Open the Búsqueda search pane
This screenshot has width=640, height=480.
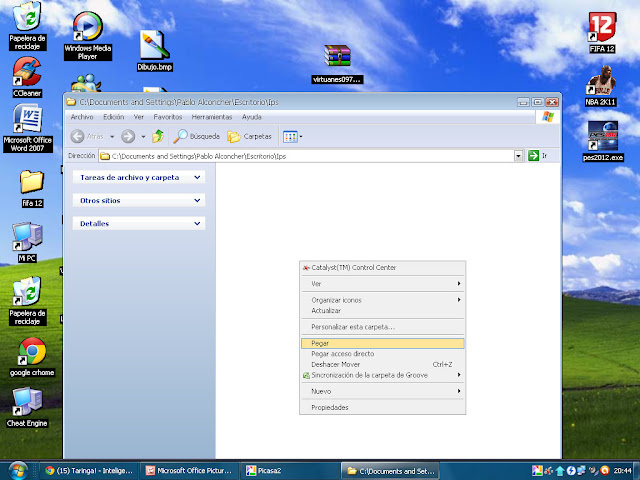click(196, 136)
